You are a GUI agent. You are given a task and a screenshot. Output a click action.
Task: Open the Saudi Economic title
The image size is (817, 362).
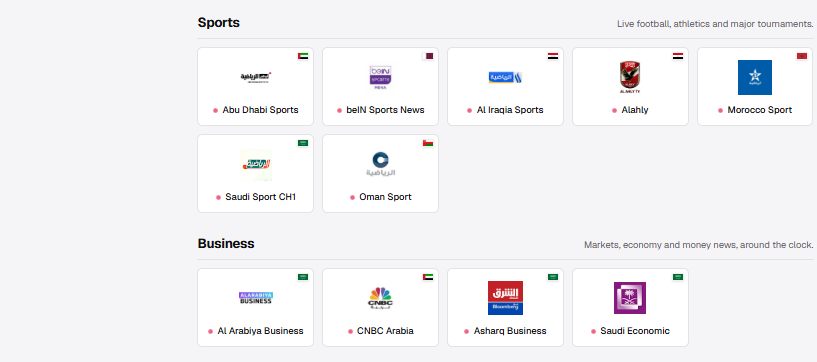pyautogui.click(x=635, y=331)
